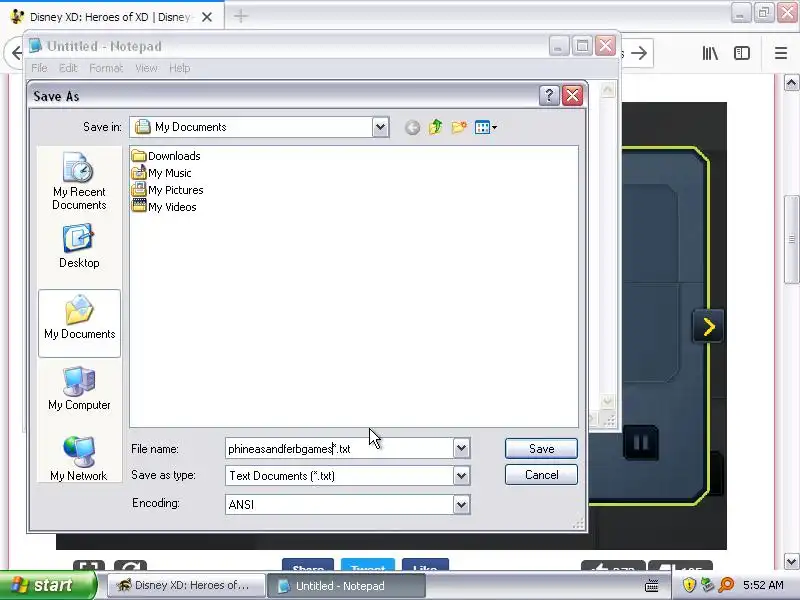The image size is (800, 600).
Task: Switch to Untitled - Notepad taskbar item
Action: pos(346,586)
